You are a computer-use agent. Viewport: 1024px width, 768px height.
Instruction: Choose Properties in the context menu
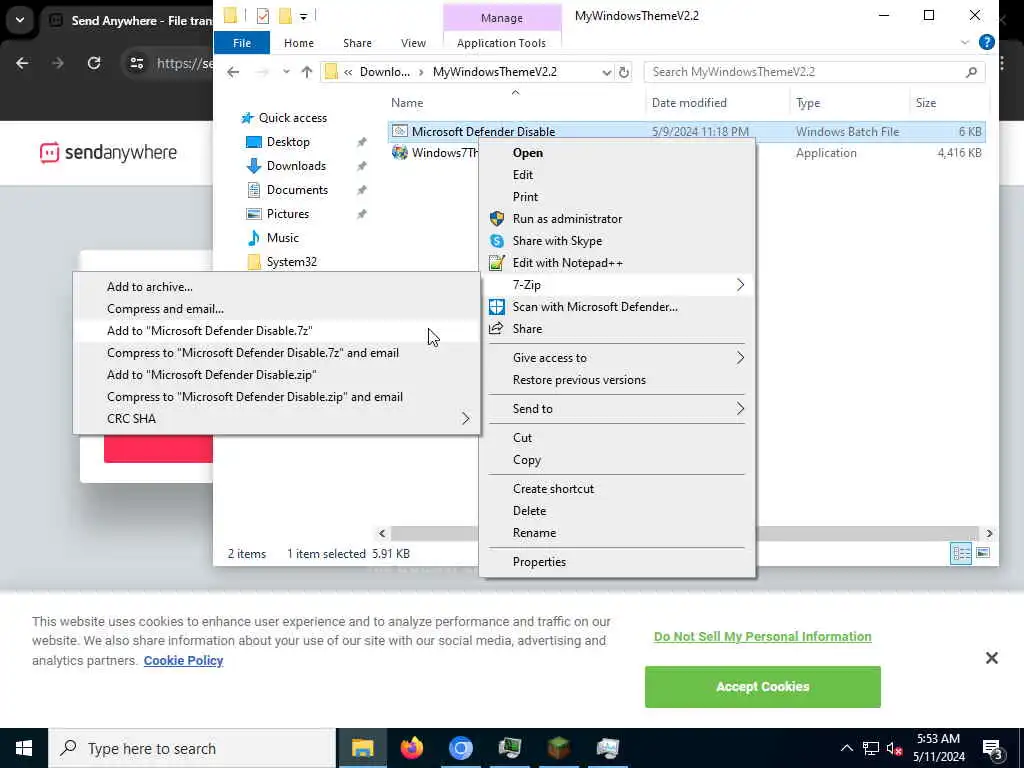617,562
